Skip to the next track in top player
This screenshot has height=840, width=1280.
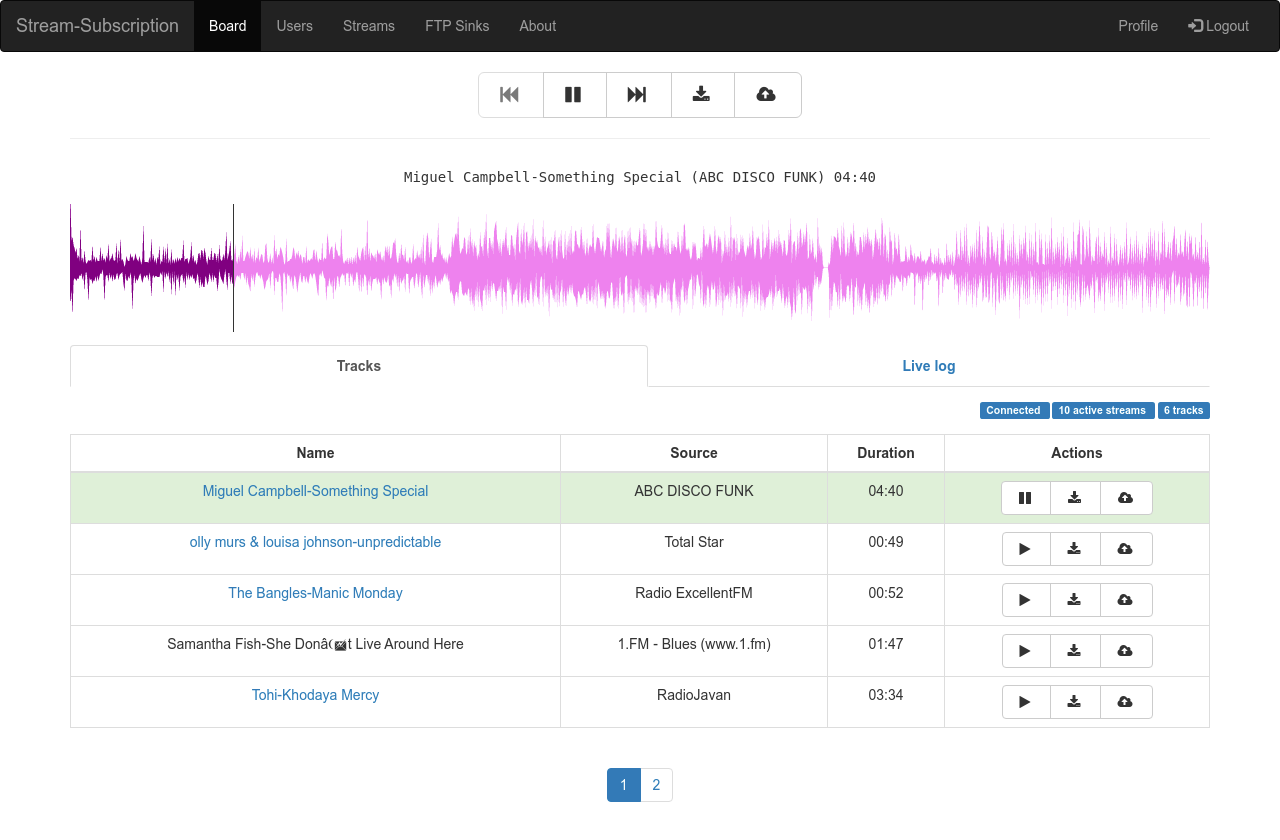click(639, 95)
